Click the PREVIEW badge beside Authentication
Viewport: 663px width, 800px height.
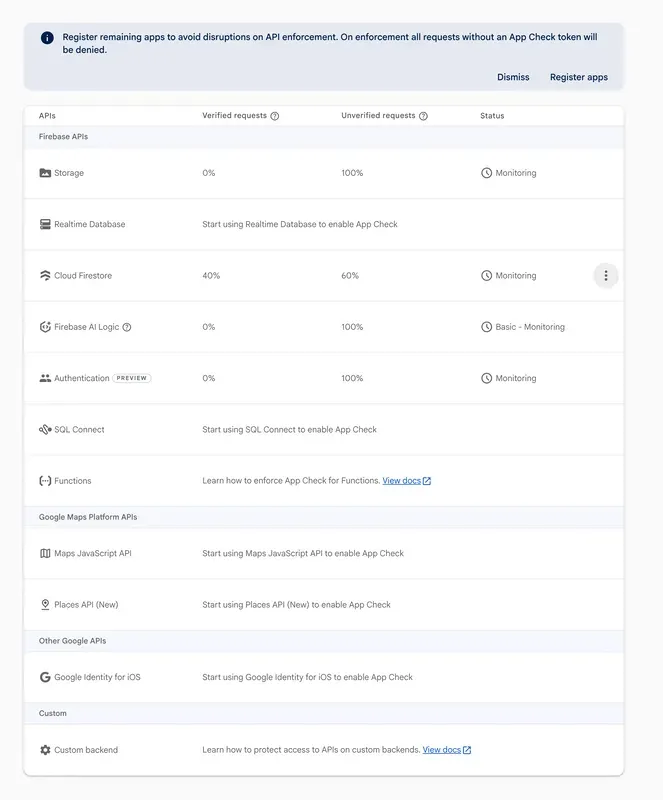click(x=132, y=378)
